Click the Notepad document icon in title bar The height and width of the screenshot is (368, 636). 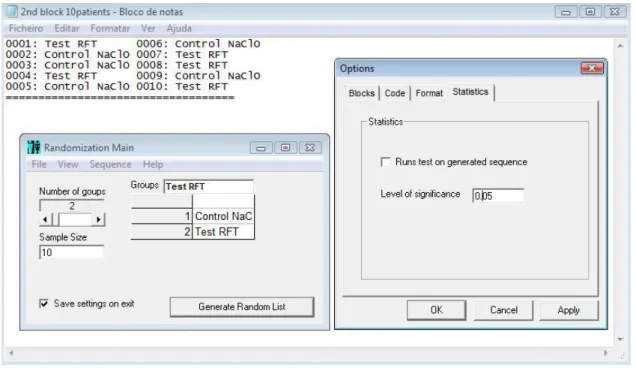(x=12, y=11)
